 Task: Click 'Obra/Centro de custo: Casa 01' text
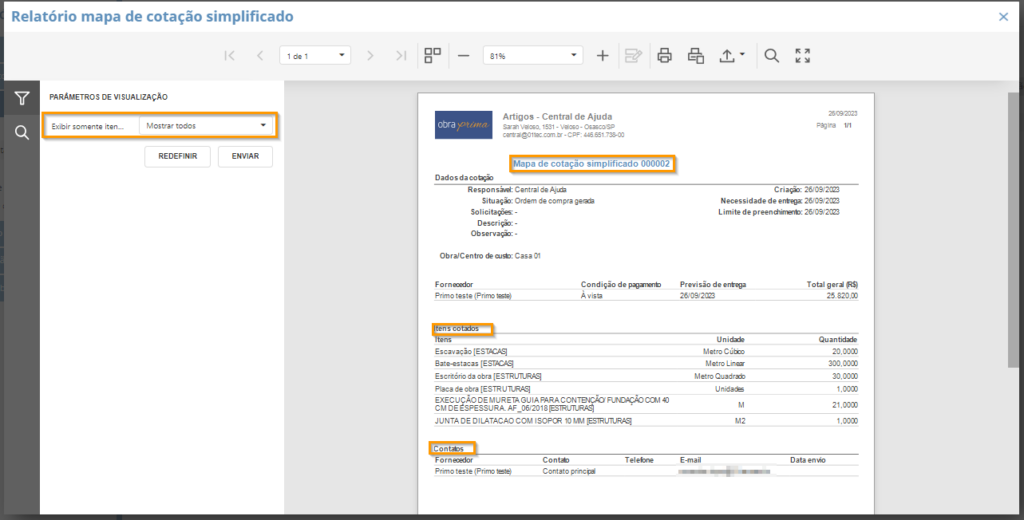[x=490, y=256]
